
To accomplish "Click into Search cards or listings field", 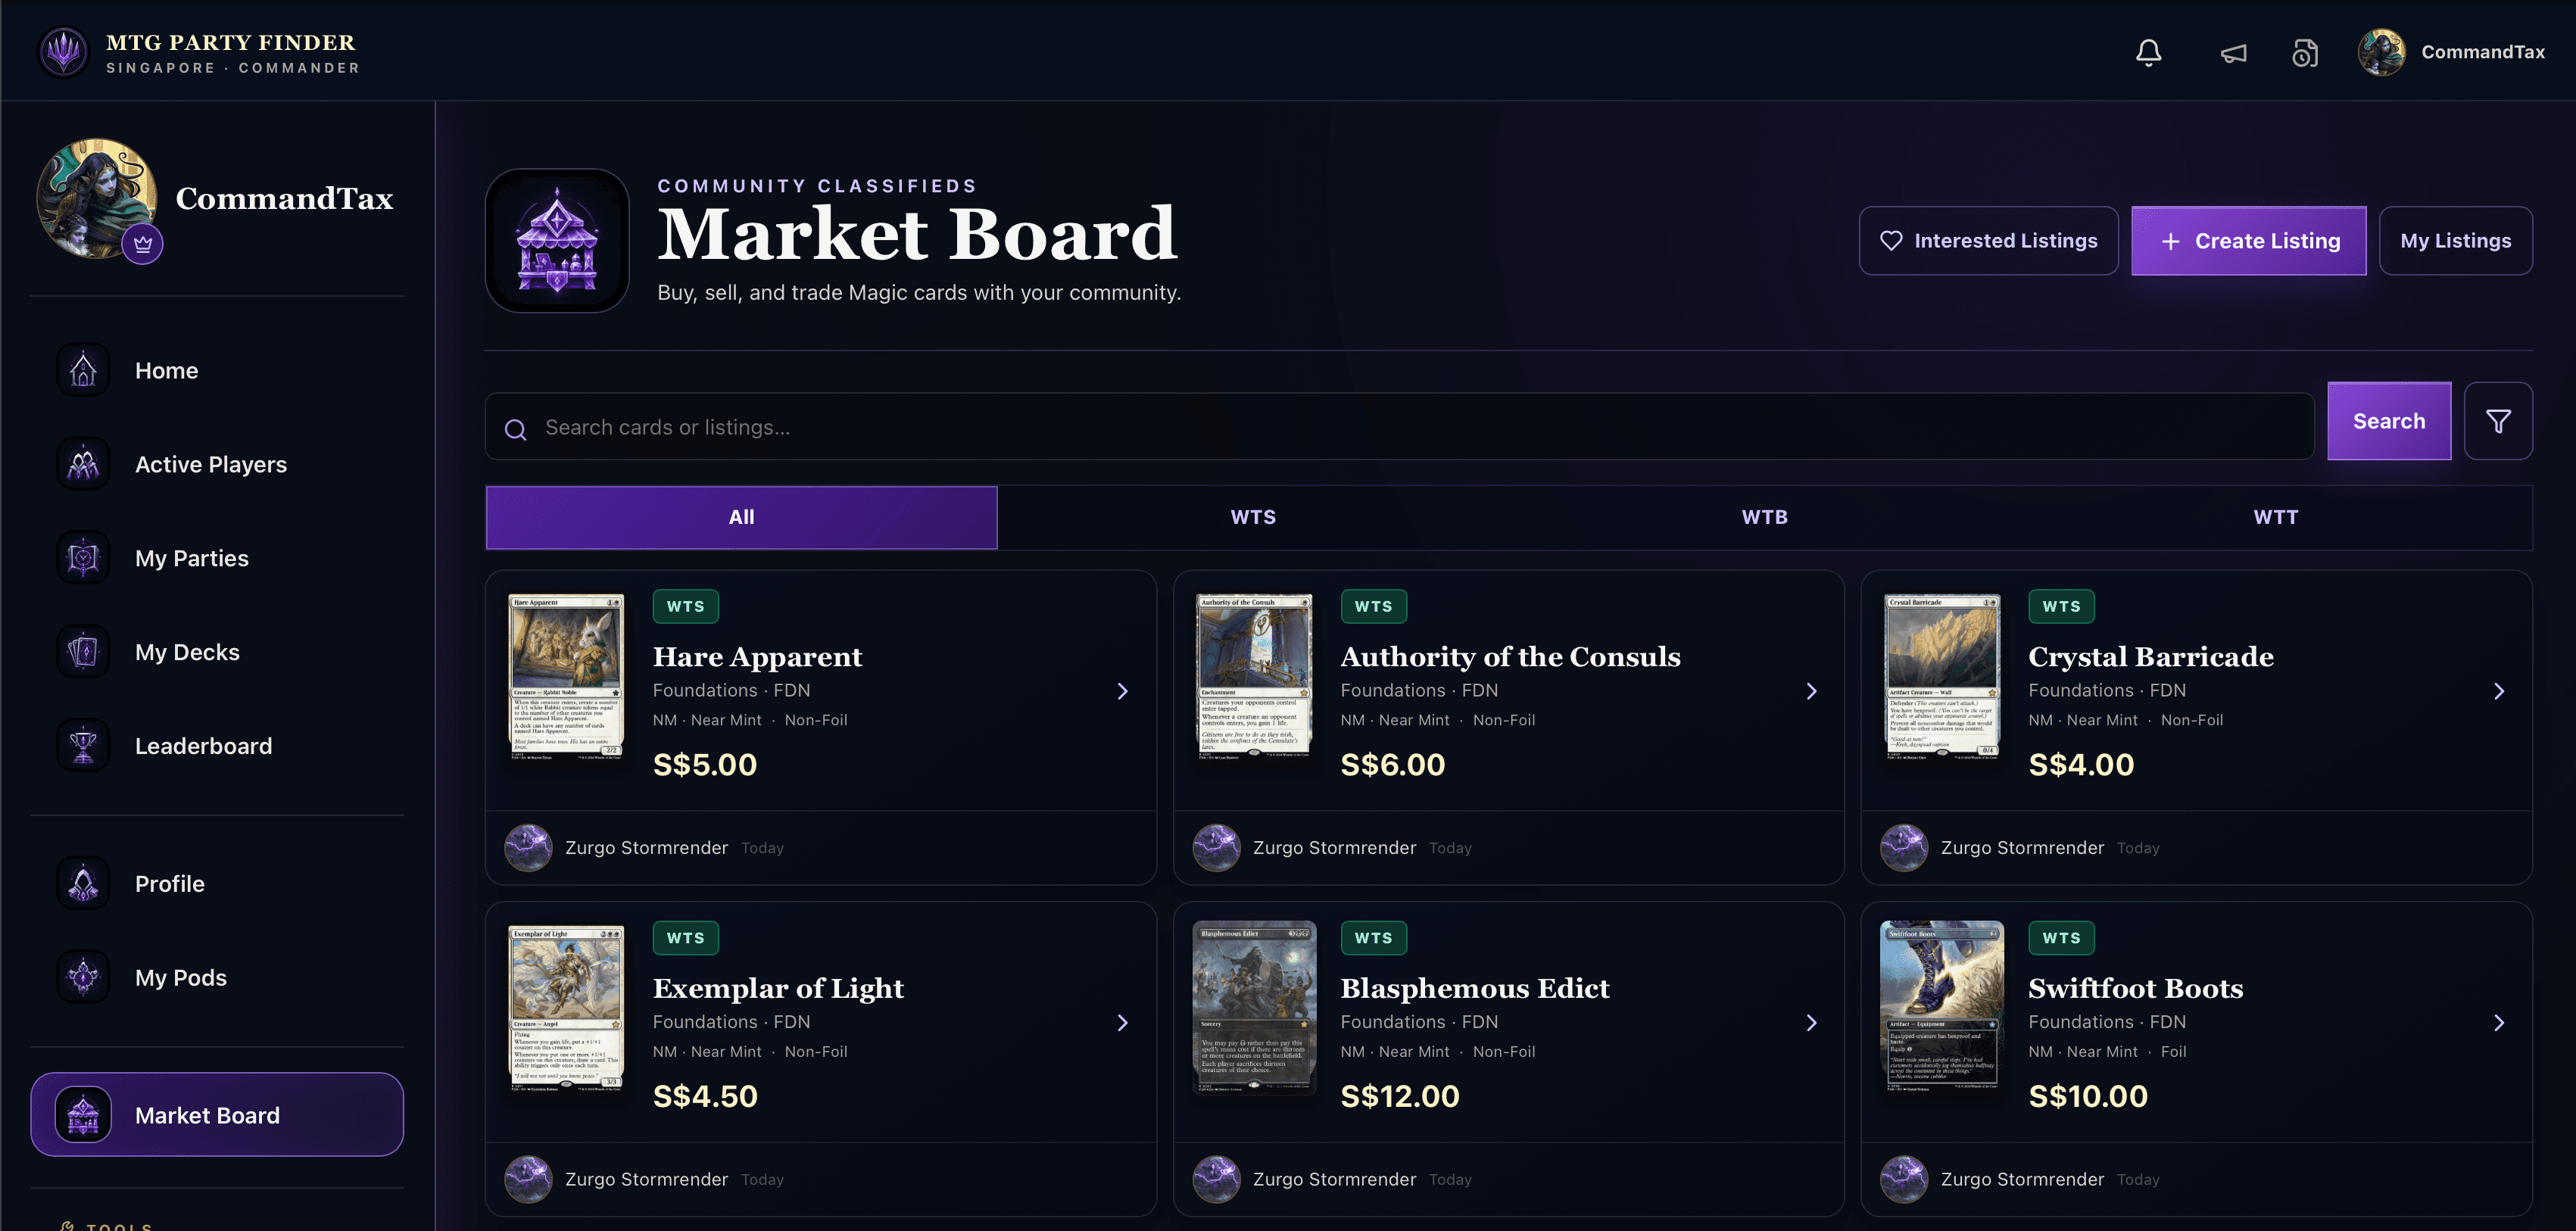I will (x=1399, y=427).
